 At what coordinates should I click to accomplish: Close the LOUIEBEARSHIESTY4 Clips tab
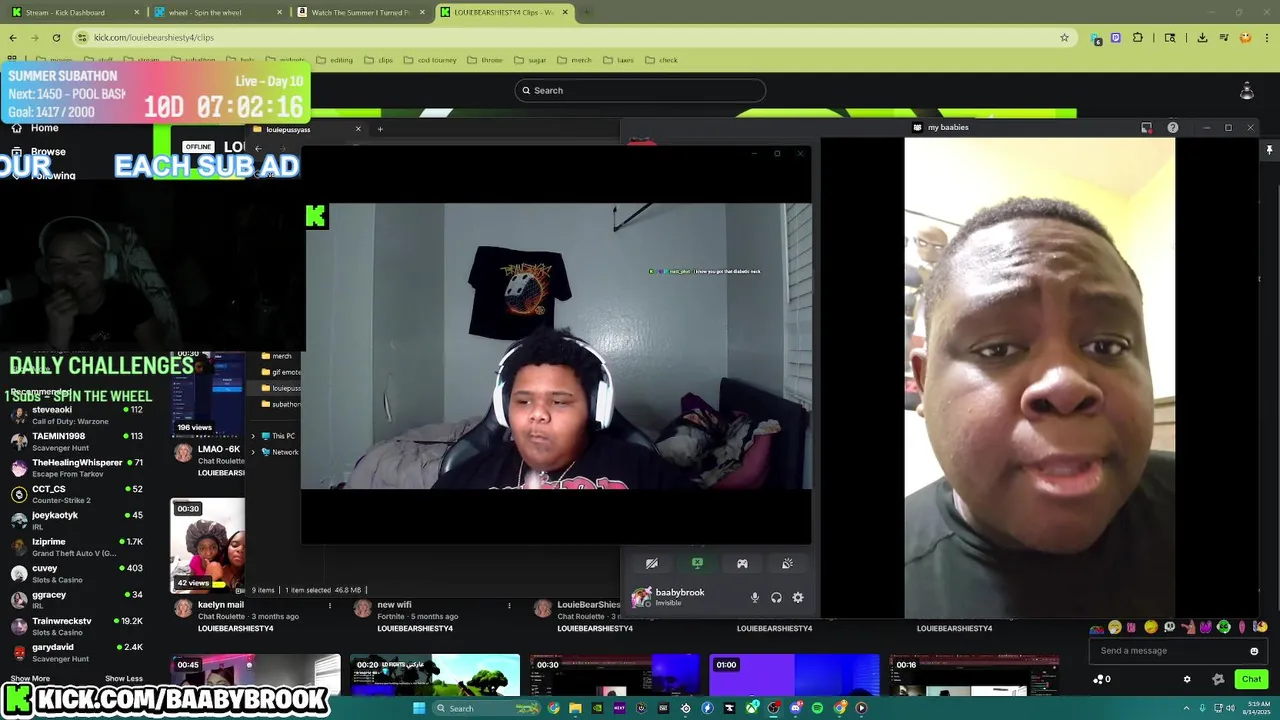click(x=566, y=12)
